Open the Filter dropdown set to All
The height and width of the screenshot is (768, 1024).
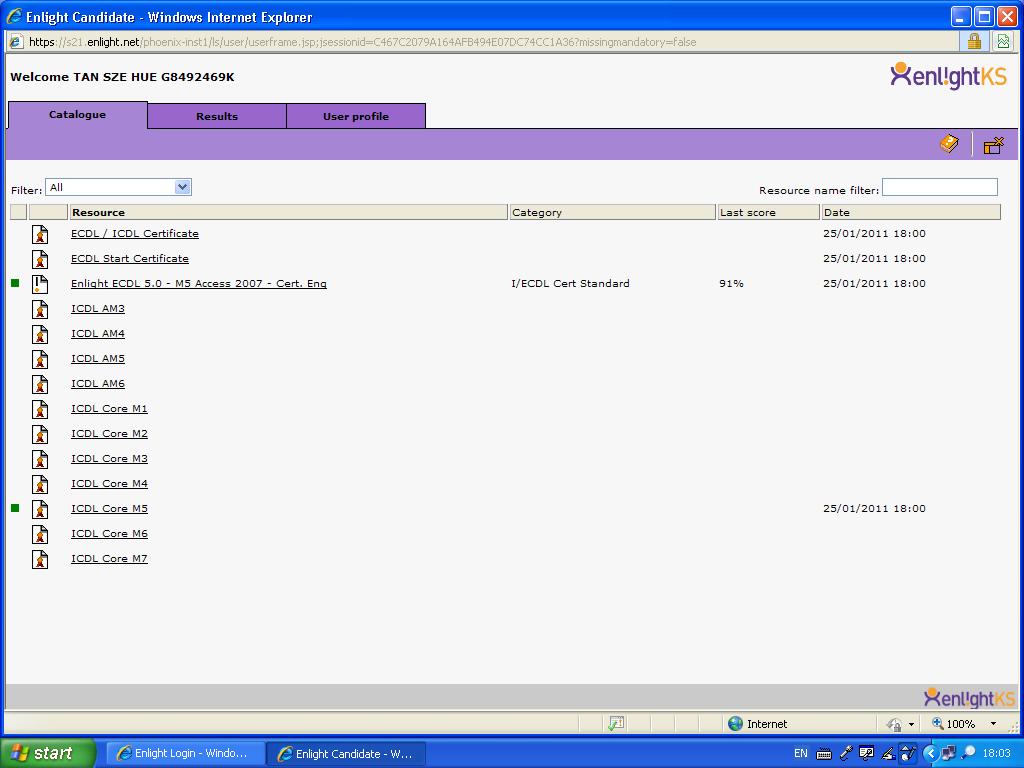[118, 187]
